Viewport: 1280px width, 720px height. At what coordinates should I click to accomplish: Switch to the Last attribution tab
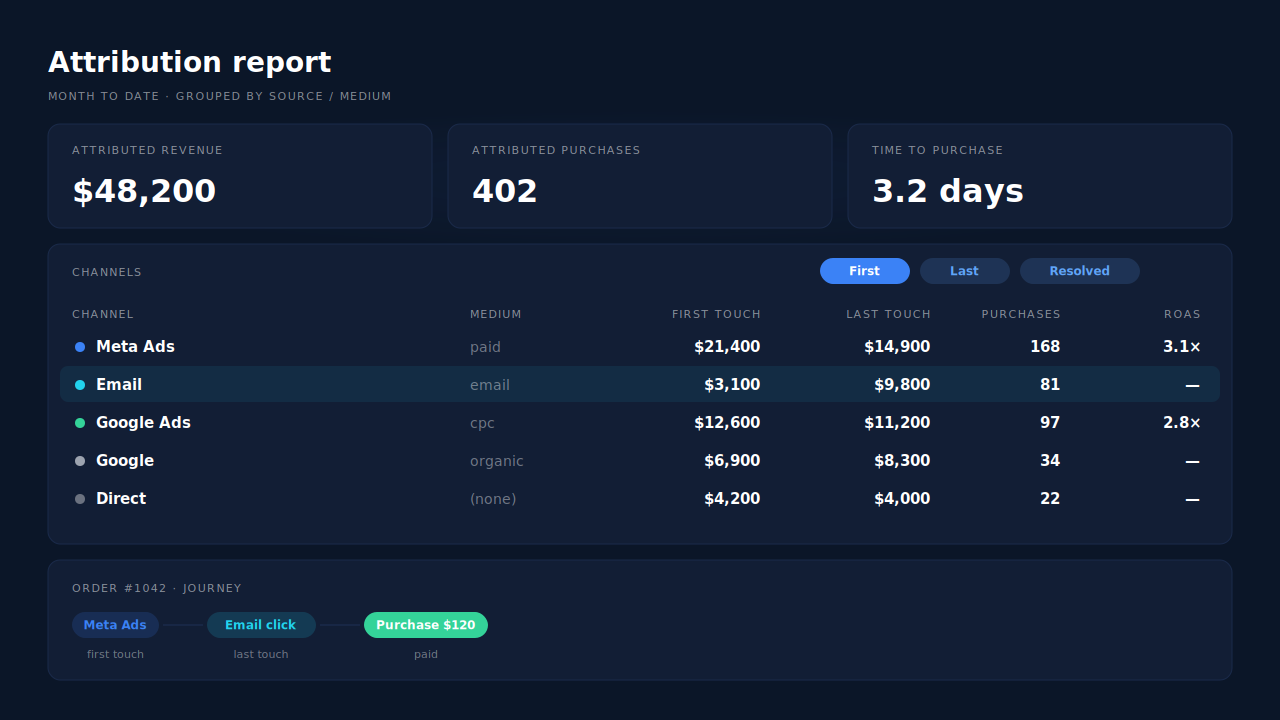click(965, 271)
